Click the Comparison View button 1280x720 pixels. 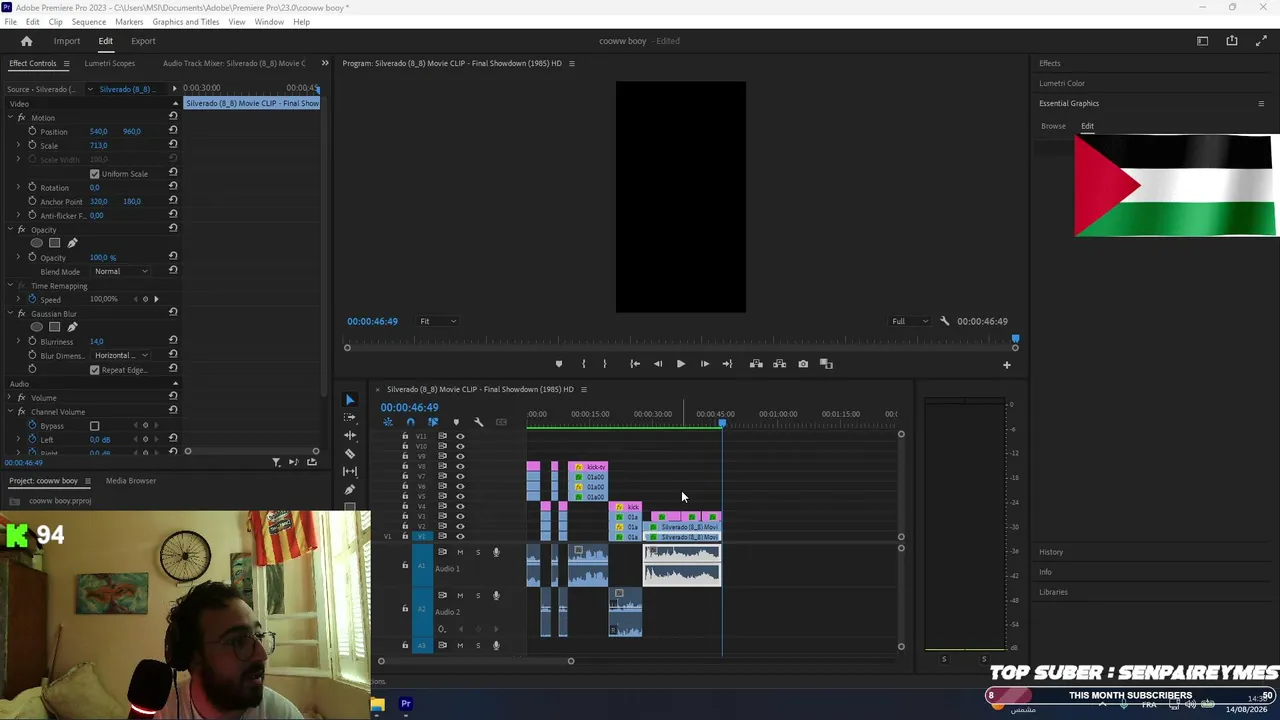826,364
